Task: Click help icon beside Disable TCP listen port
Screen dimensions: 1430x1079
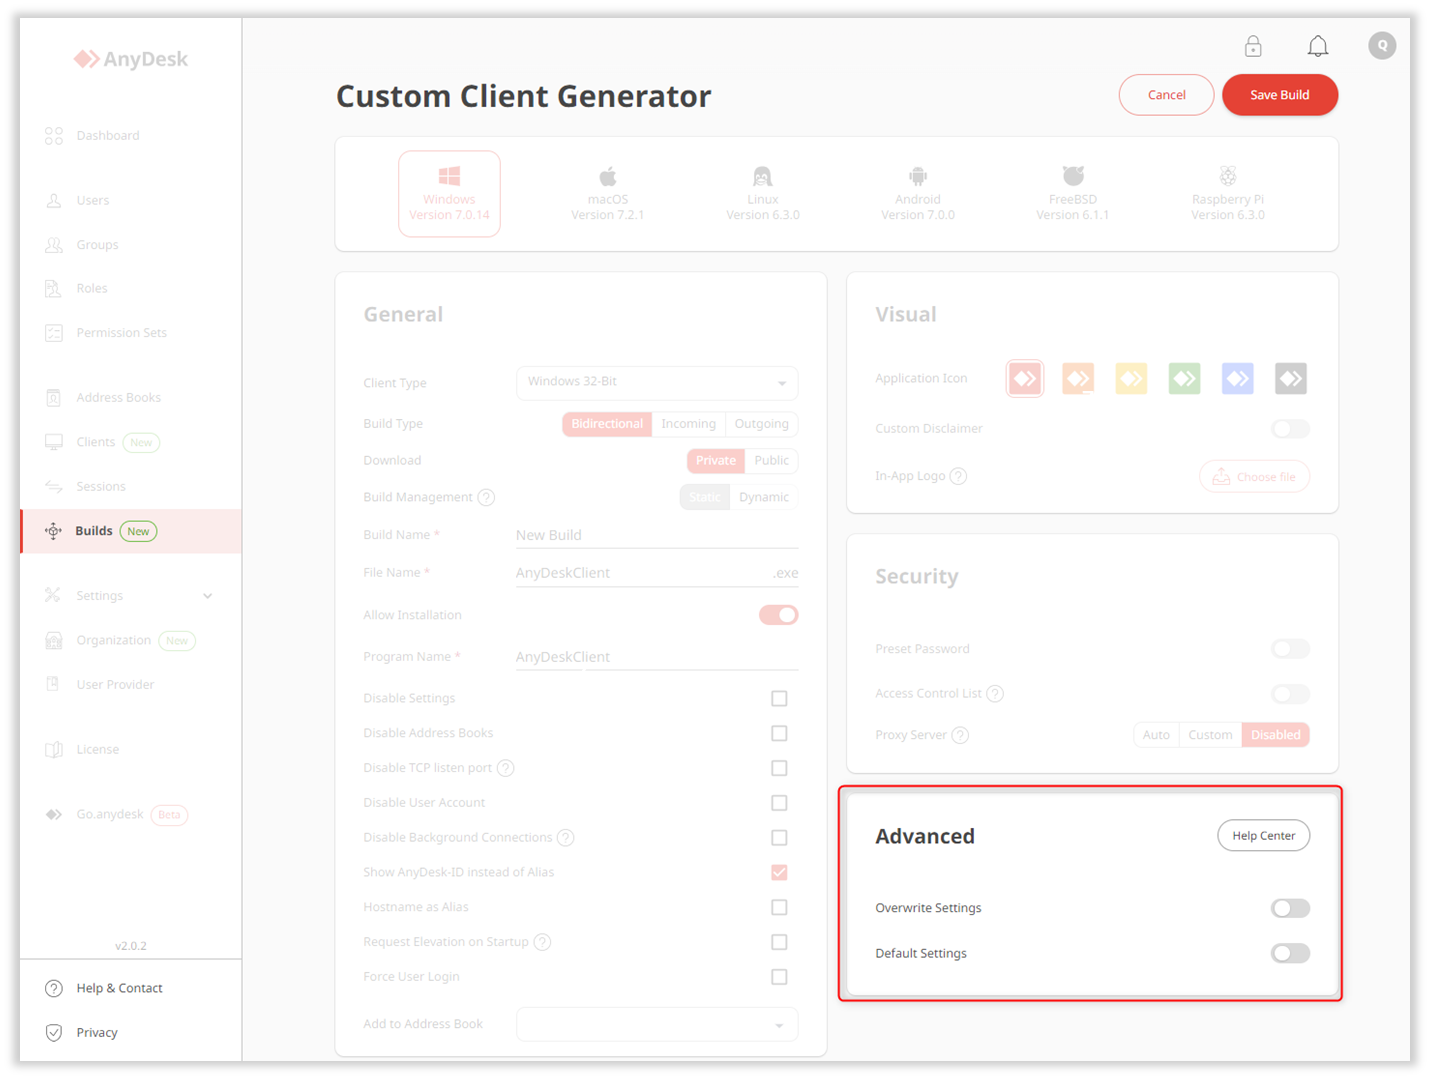Action: 506,768
